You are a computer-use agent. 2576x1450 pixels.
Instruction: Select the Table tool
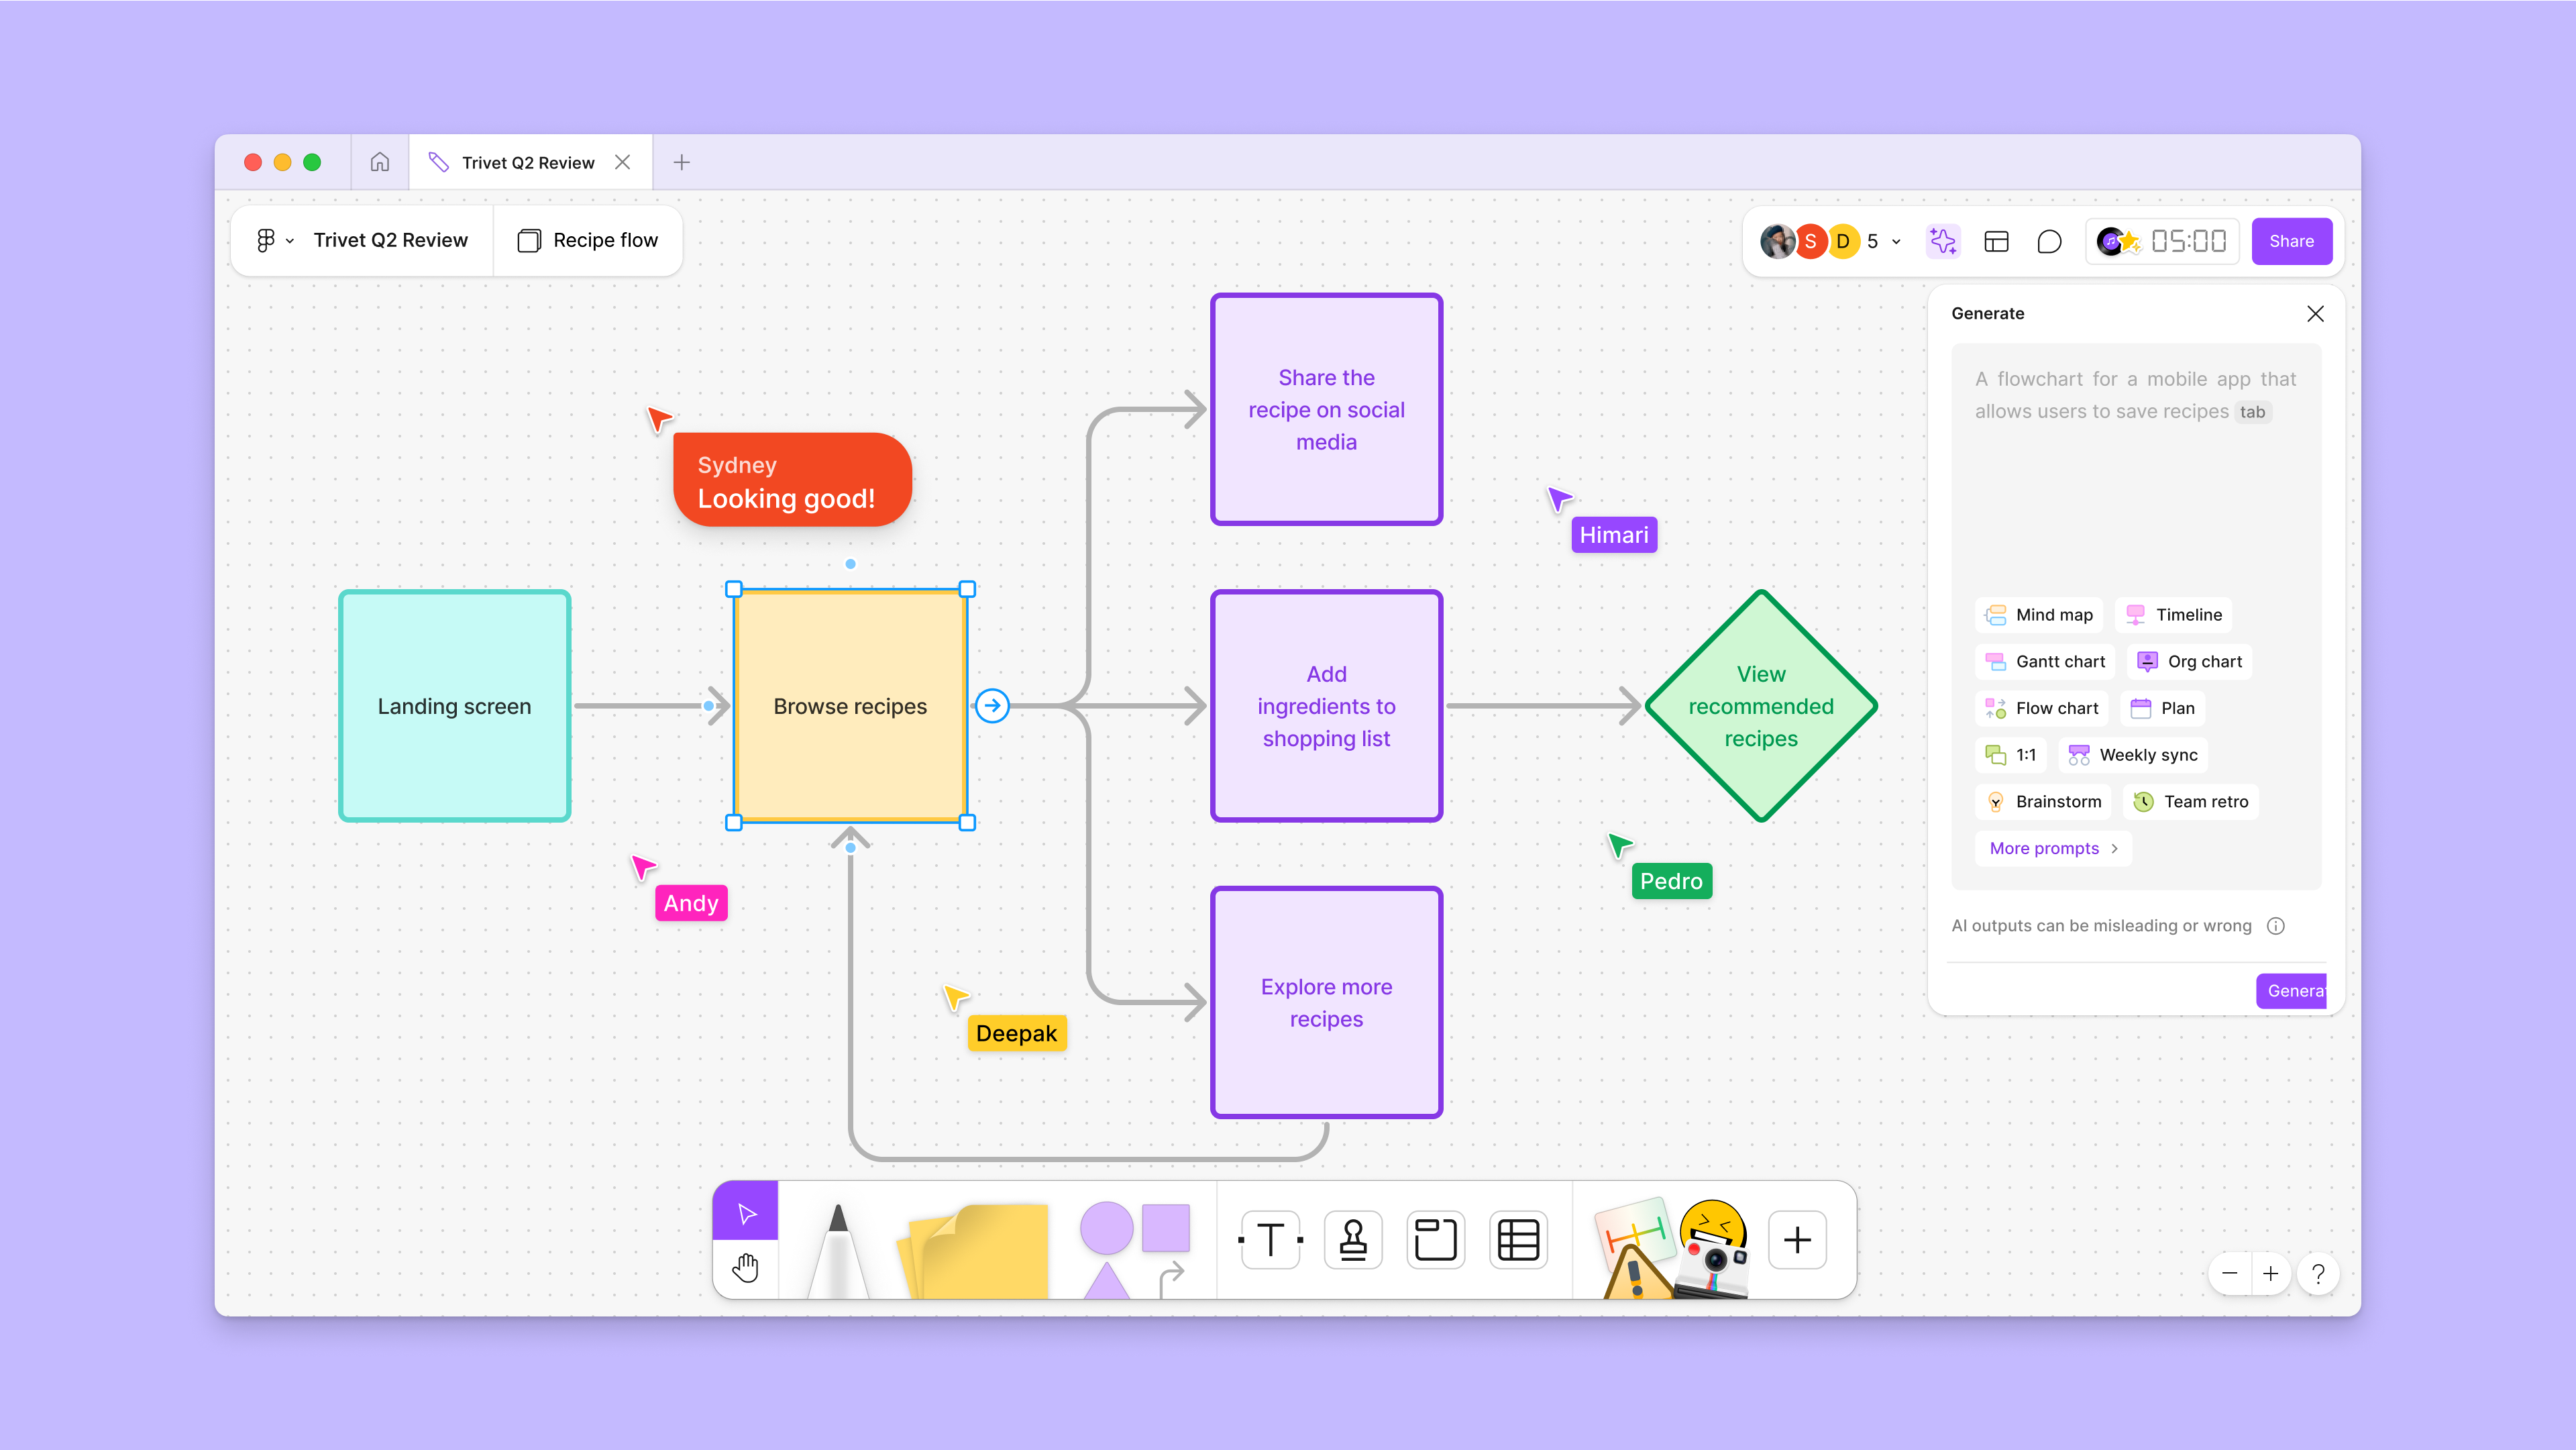point(1518,1240)
